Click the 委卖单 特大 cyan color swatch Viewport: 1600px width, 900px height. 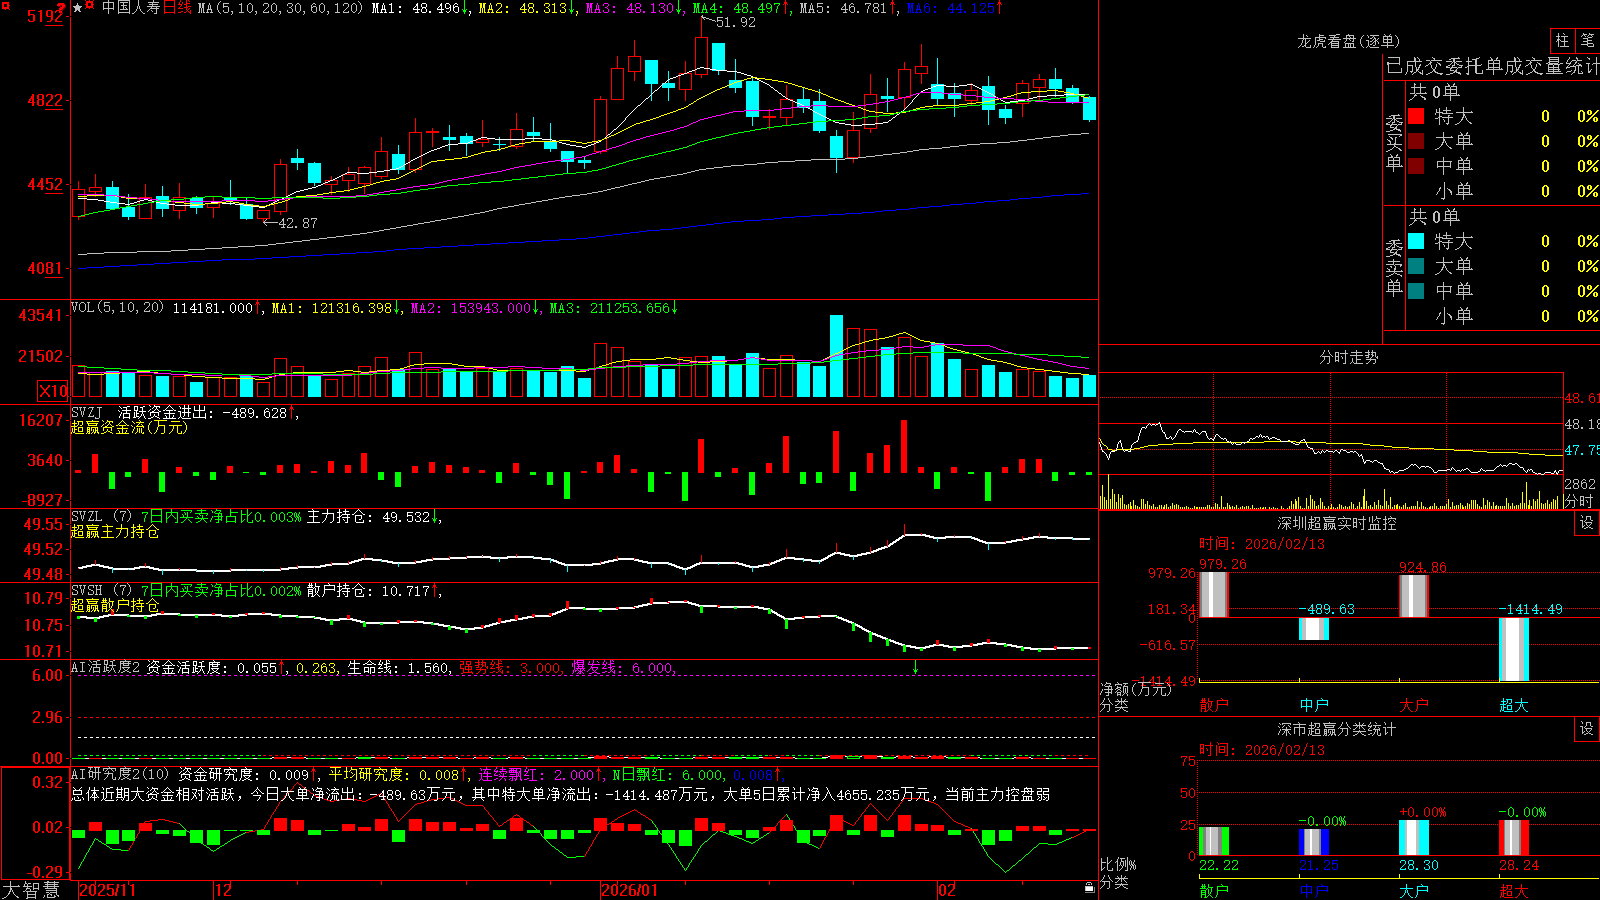click(1416, 241)
